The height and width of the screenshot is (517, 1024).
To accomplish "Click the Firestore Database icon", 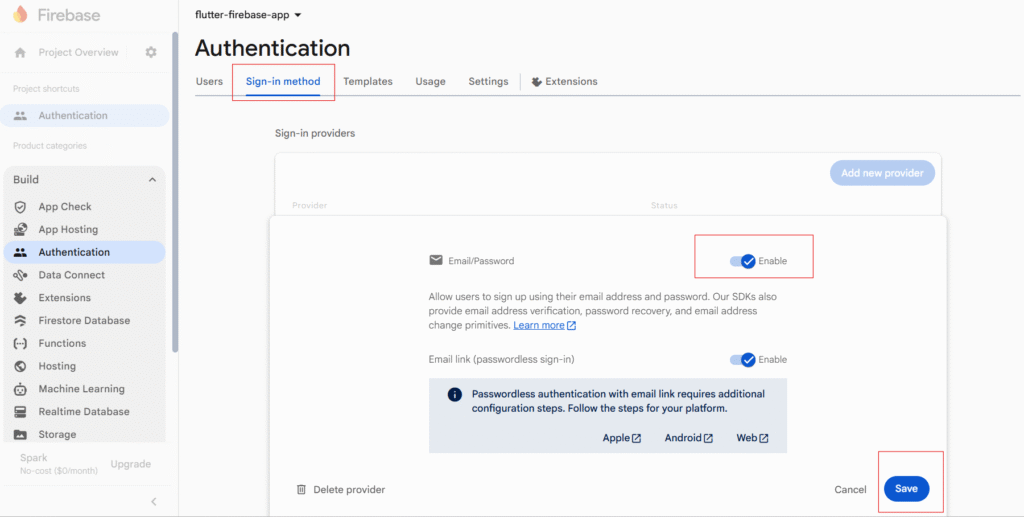I will tap(20, 321).
